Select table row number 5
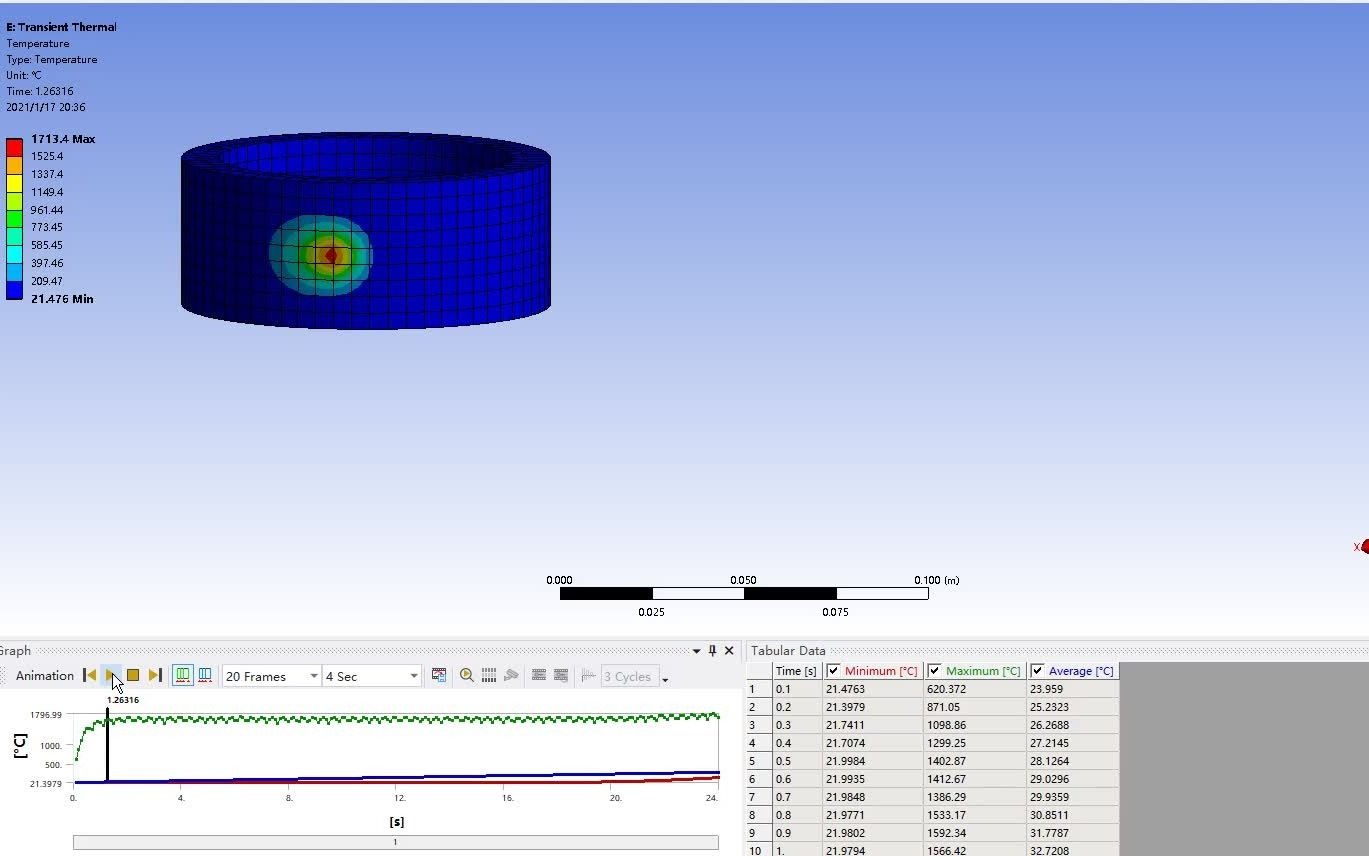1369x856 pixels. click(x=759, y=761)
